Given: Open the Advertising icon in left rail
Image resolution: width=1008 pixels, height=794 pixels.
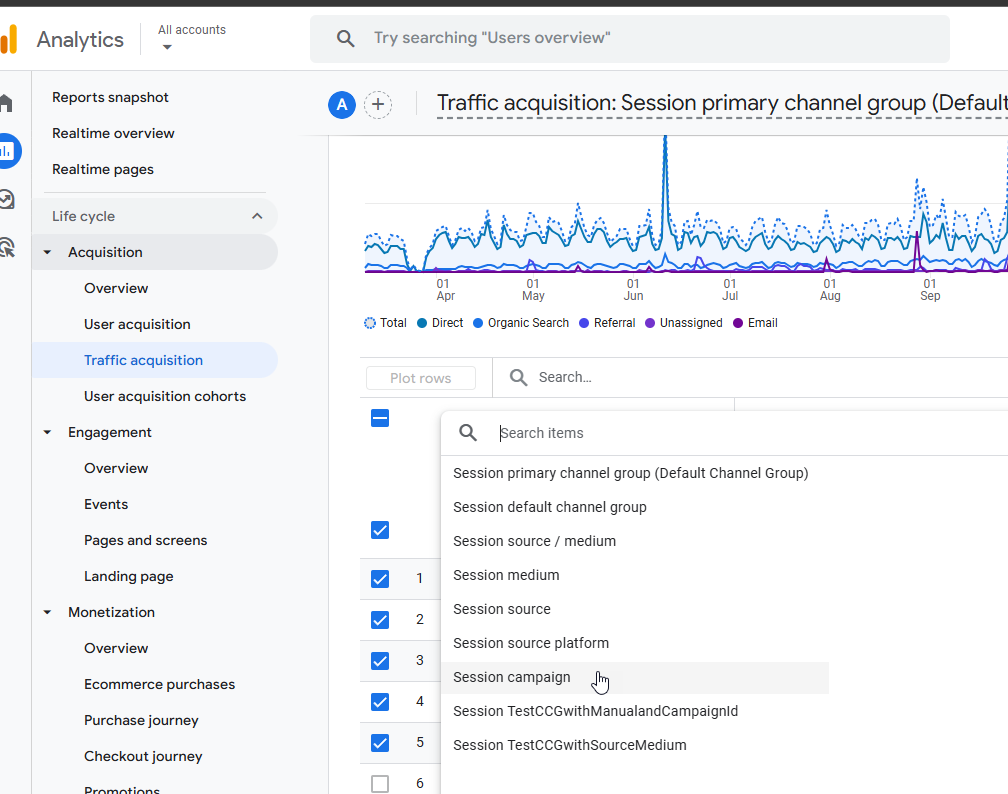Looking at the screenshot, I should 7,248.
